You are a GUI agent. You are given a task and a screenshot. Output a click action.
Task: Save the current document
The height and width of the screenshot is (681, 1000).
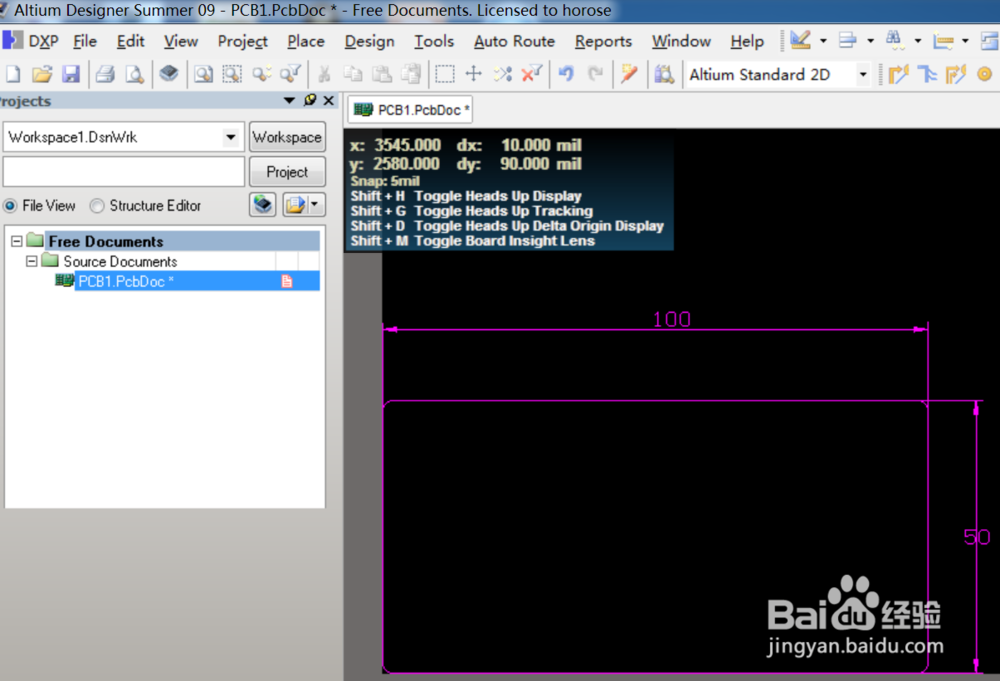(x=70, y=75)
